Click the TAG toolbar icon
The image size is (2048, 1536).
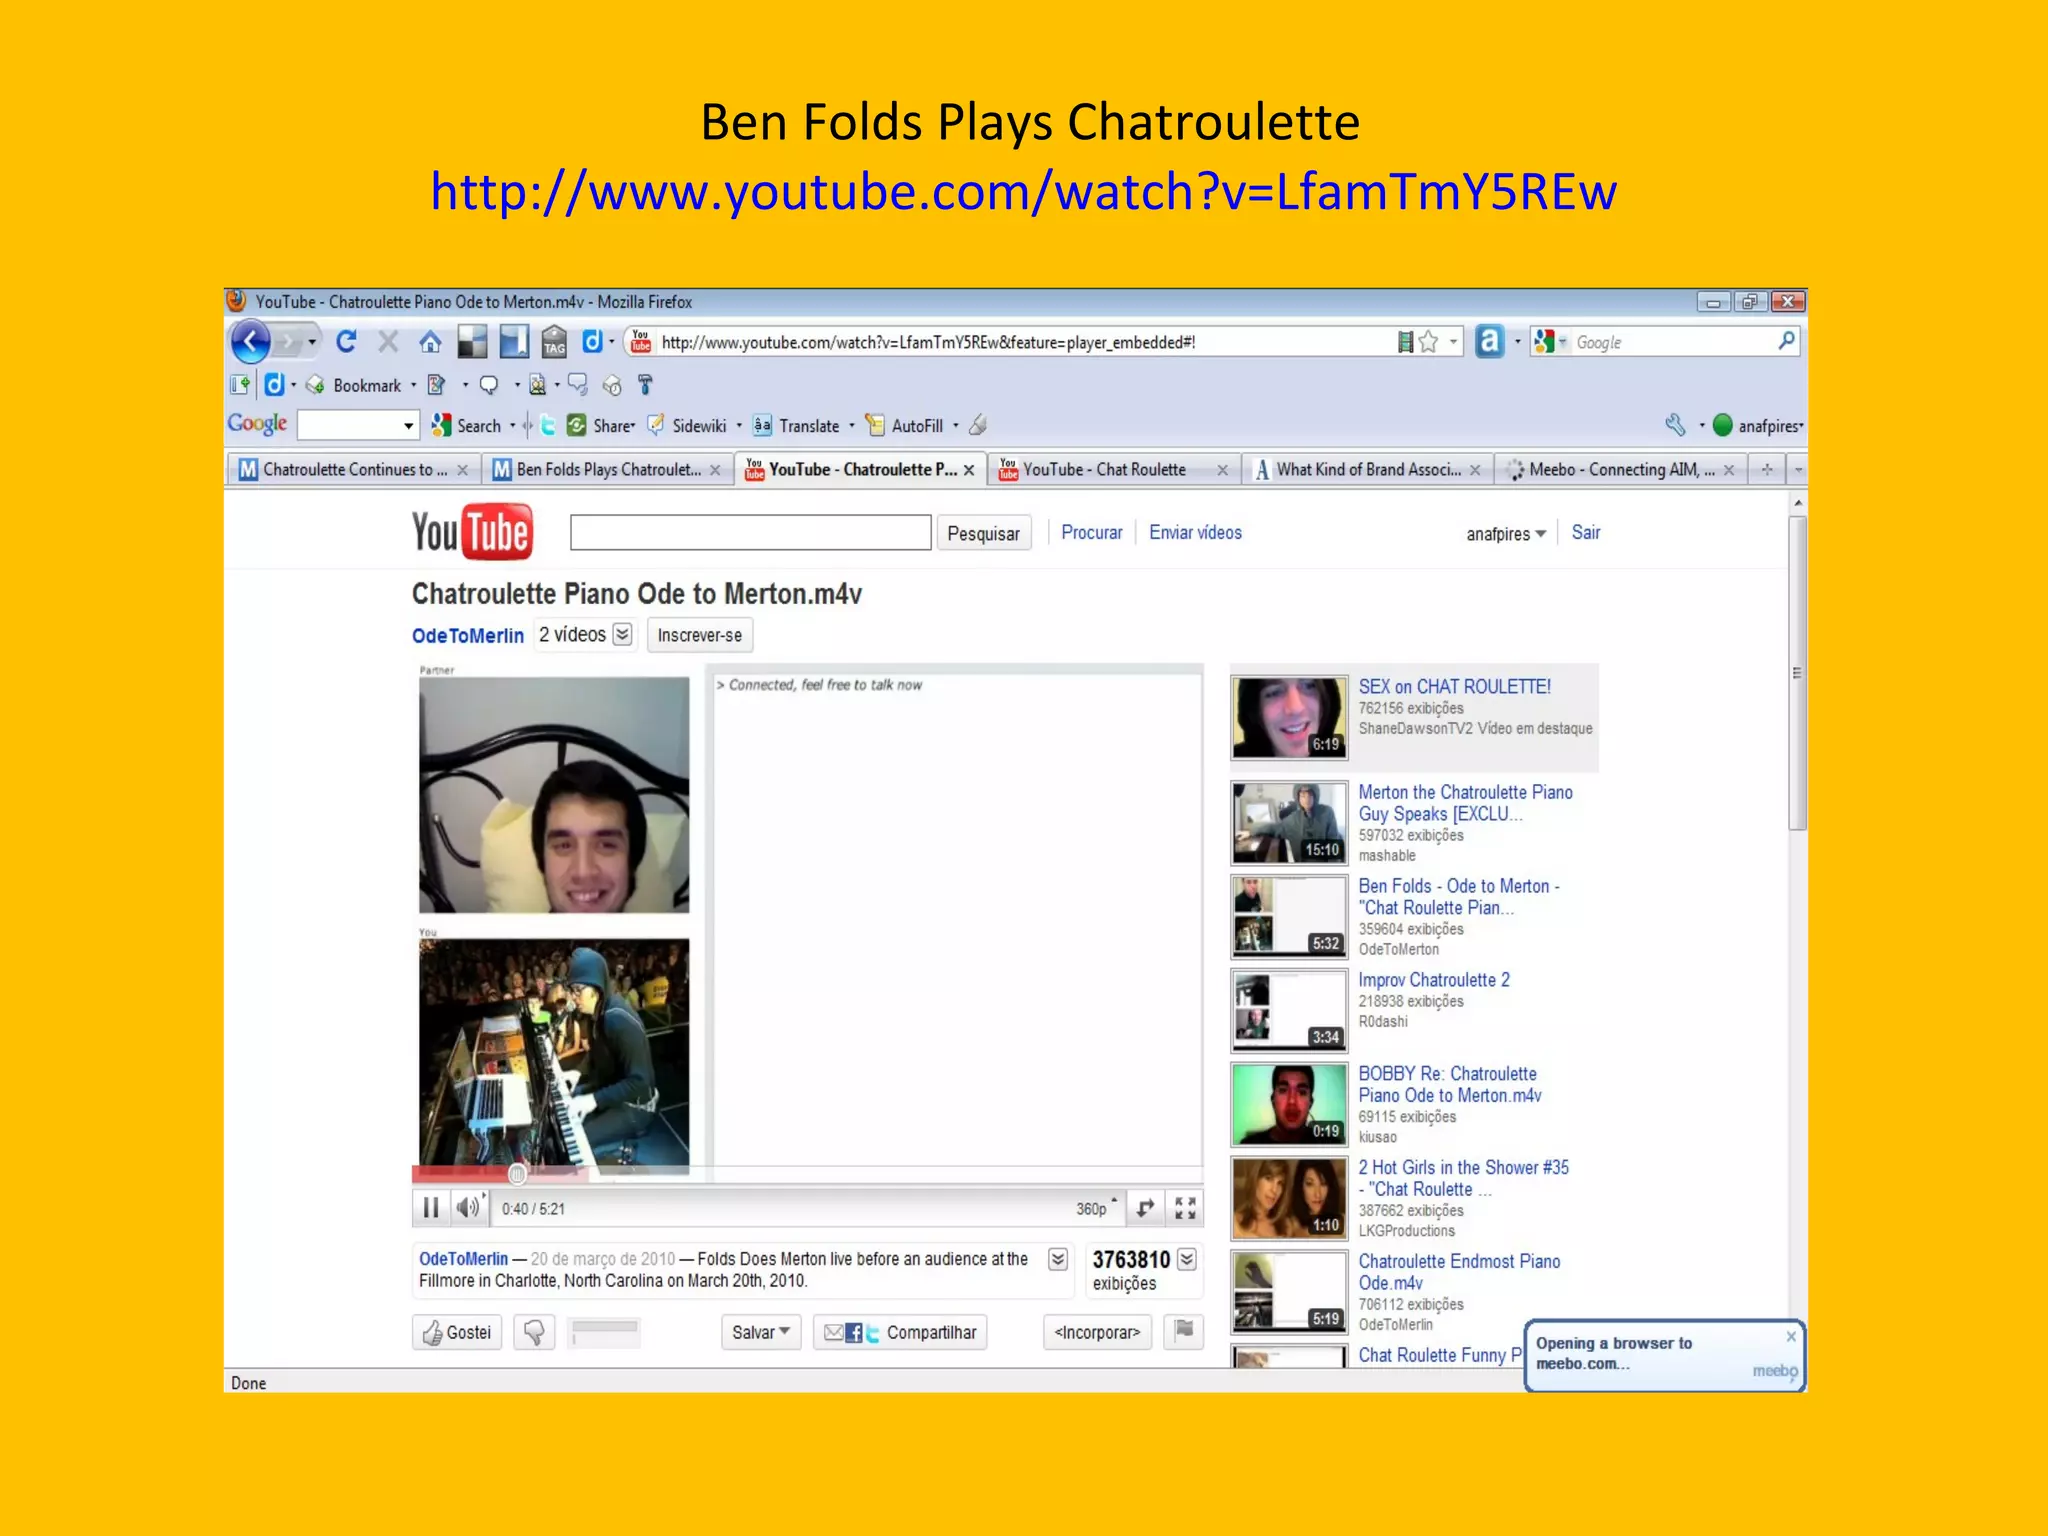coord(554,342)
